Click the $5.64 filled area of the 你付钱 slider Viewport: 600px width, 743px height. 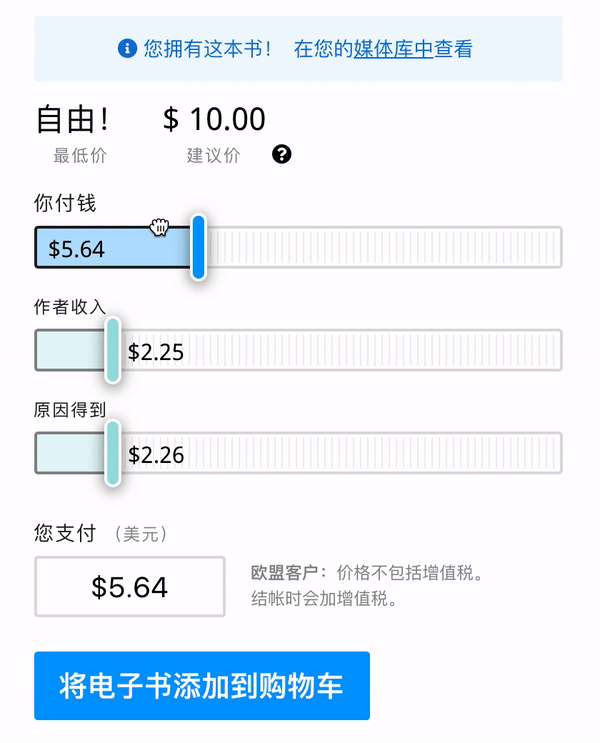point(110,248)
